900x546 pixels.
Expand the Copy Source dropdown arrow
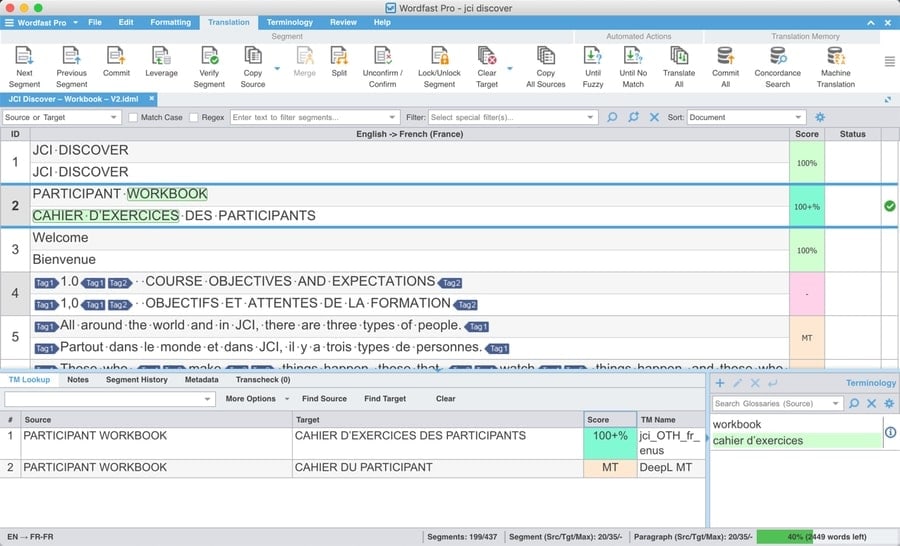(x=277, y=68)
